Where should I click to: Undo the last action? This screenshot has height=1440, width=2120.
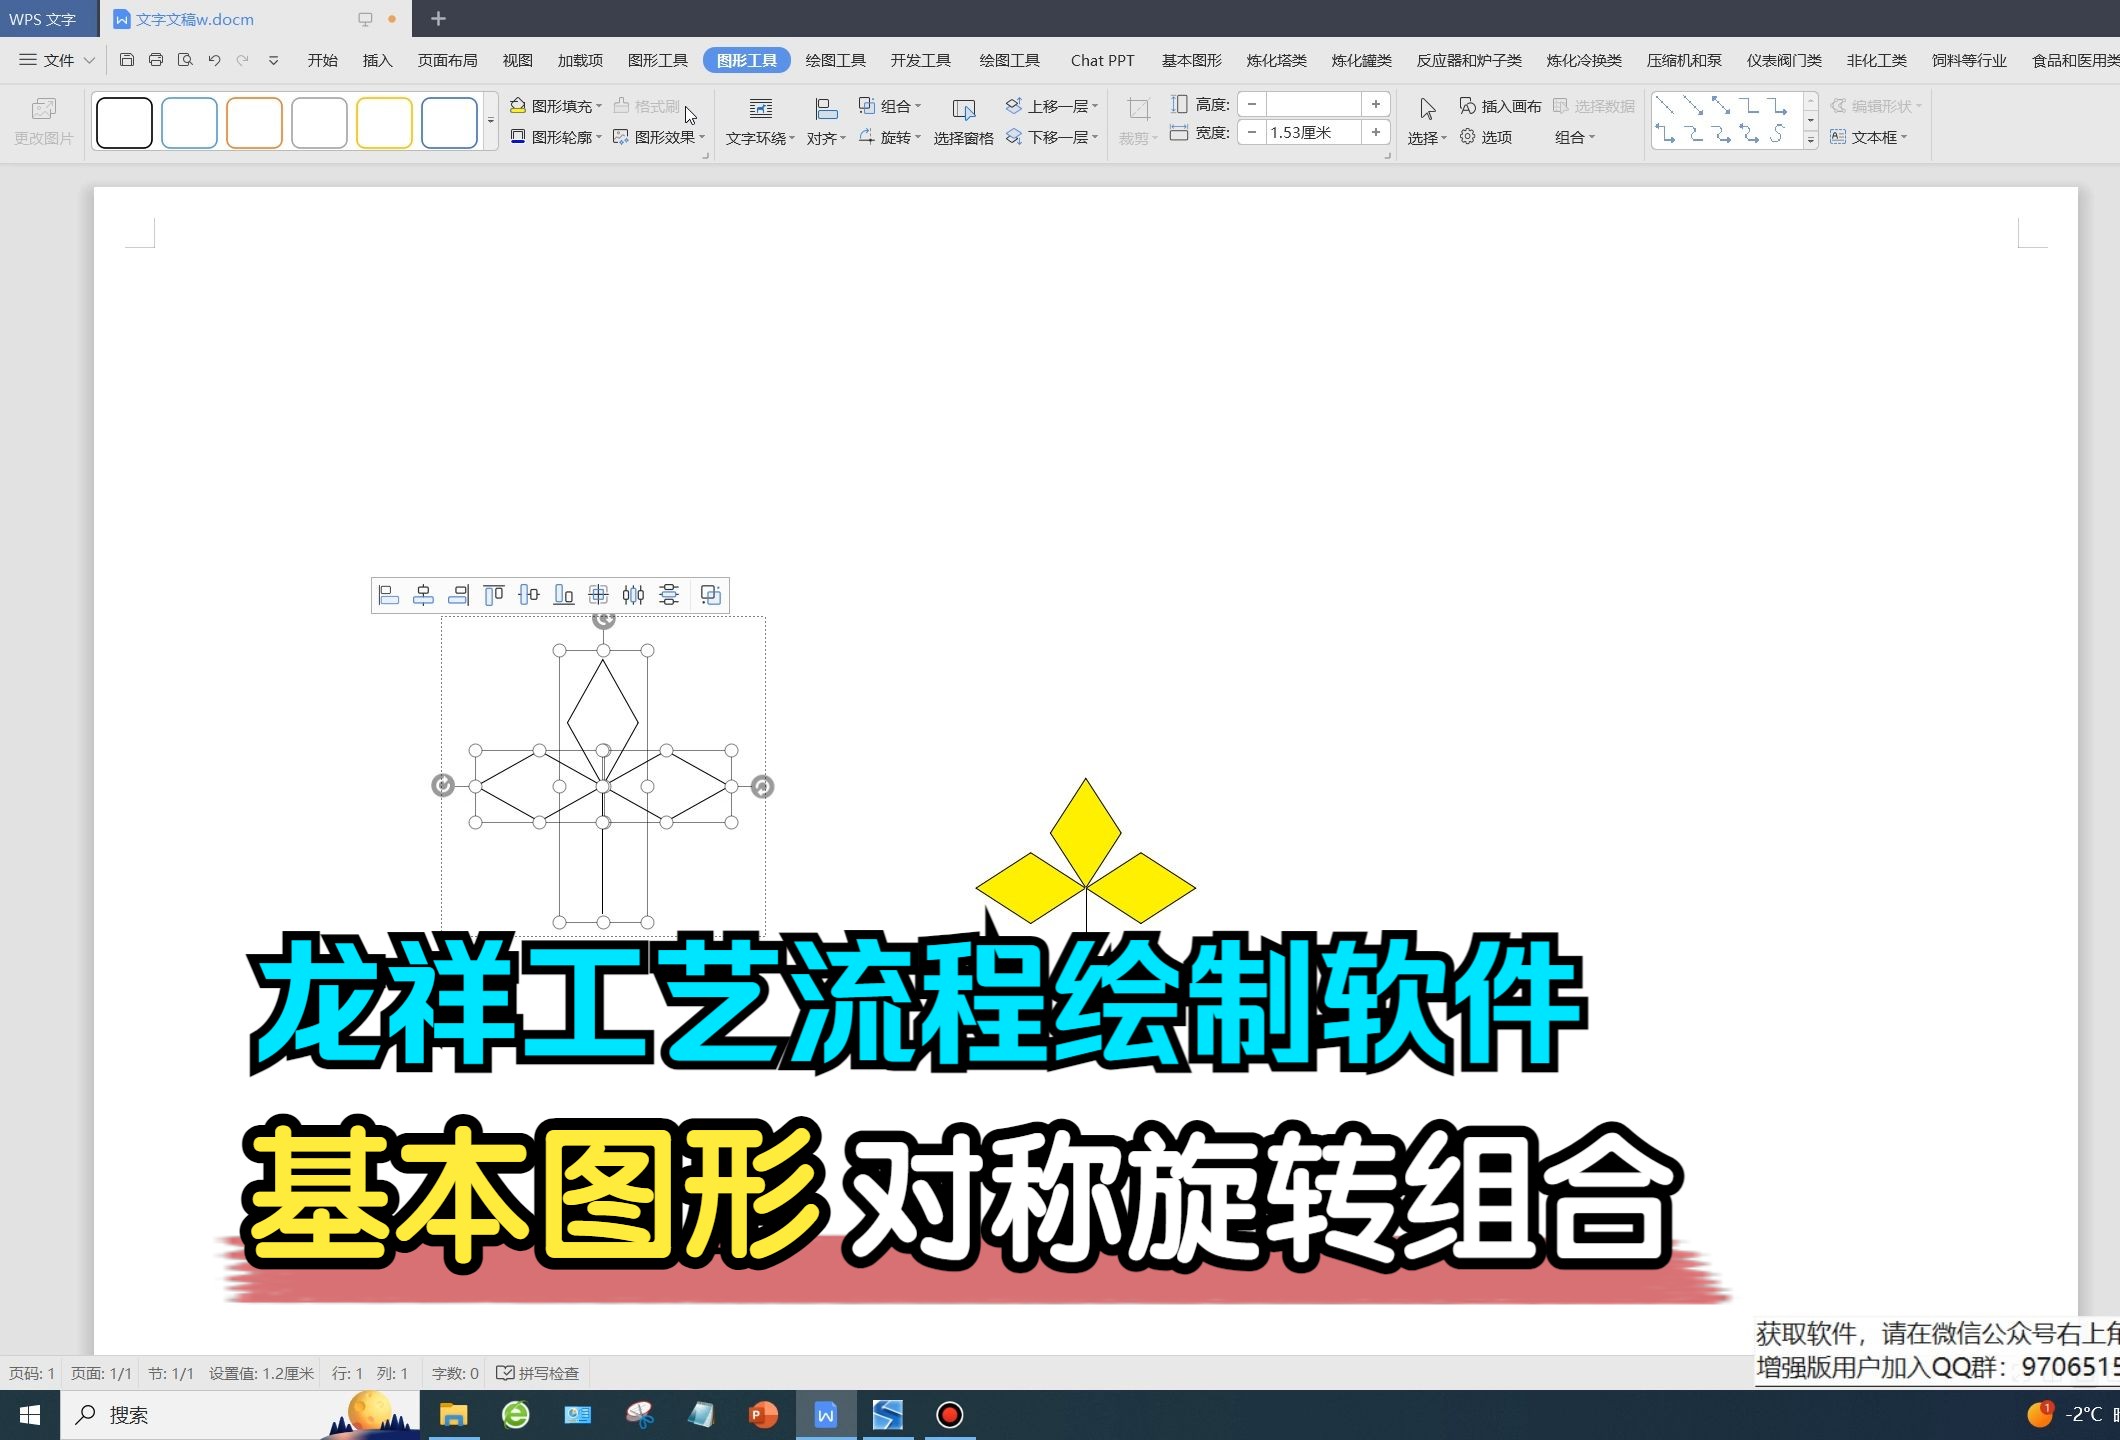pos(214,60)
